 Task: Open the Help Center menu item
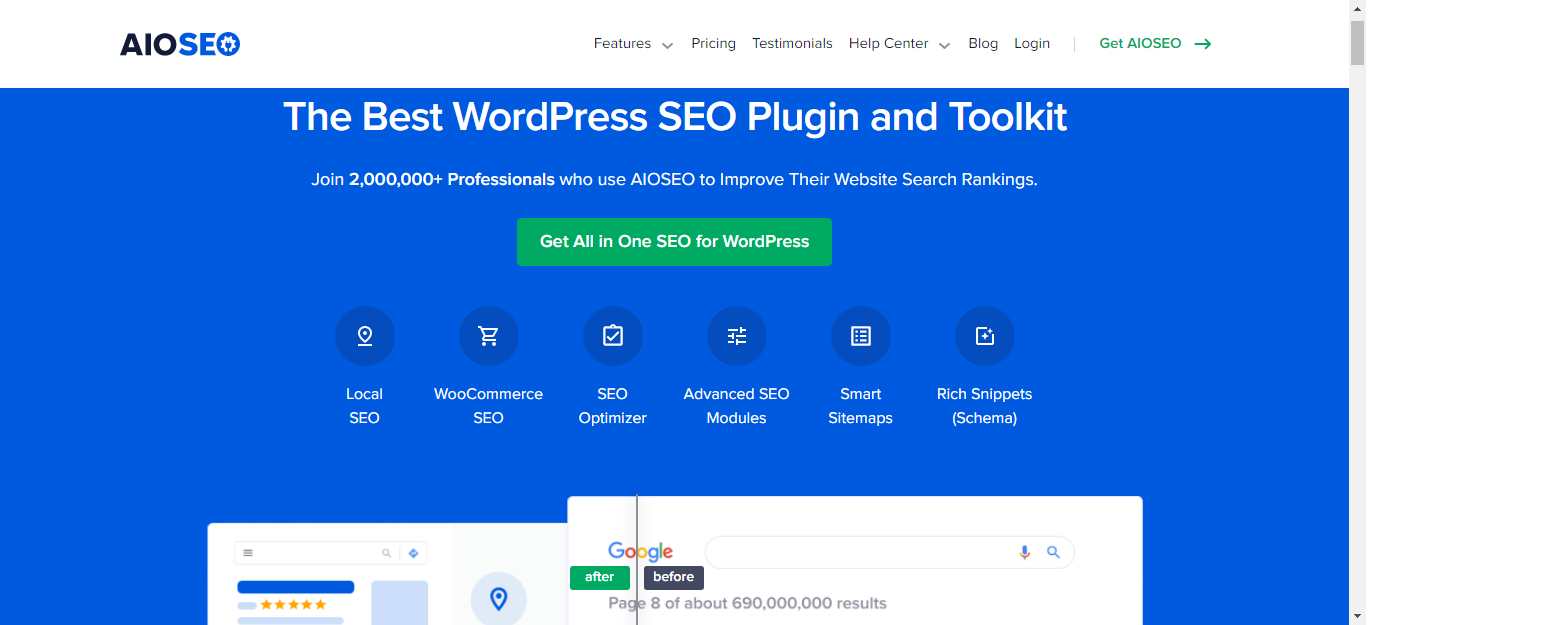888,44
